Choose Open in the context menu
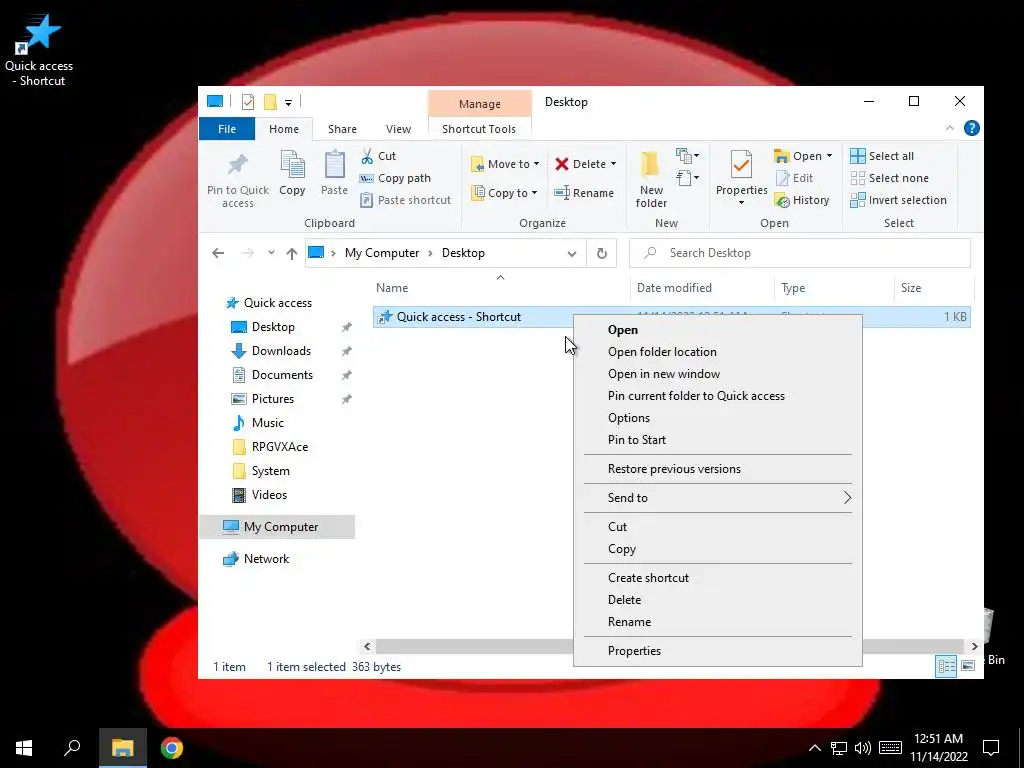This screenshot has width=1024, height=768. [718, 330]
